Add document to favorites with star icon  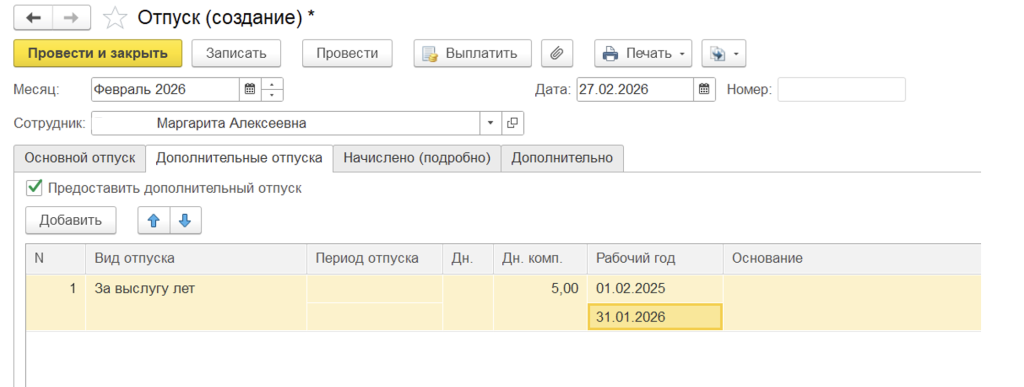click(x=115, y=18)
